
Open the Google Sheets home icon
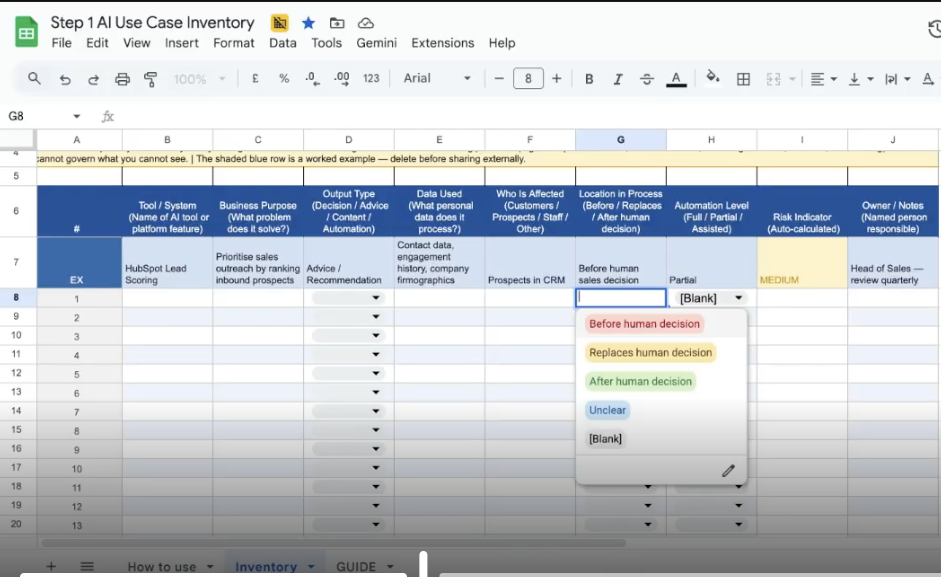pyautogui.click(x=26, y=32)
